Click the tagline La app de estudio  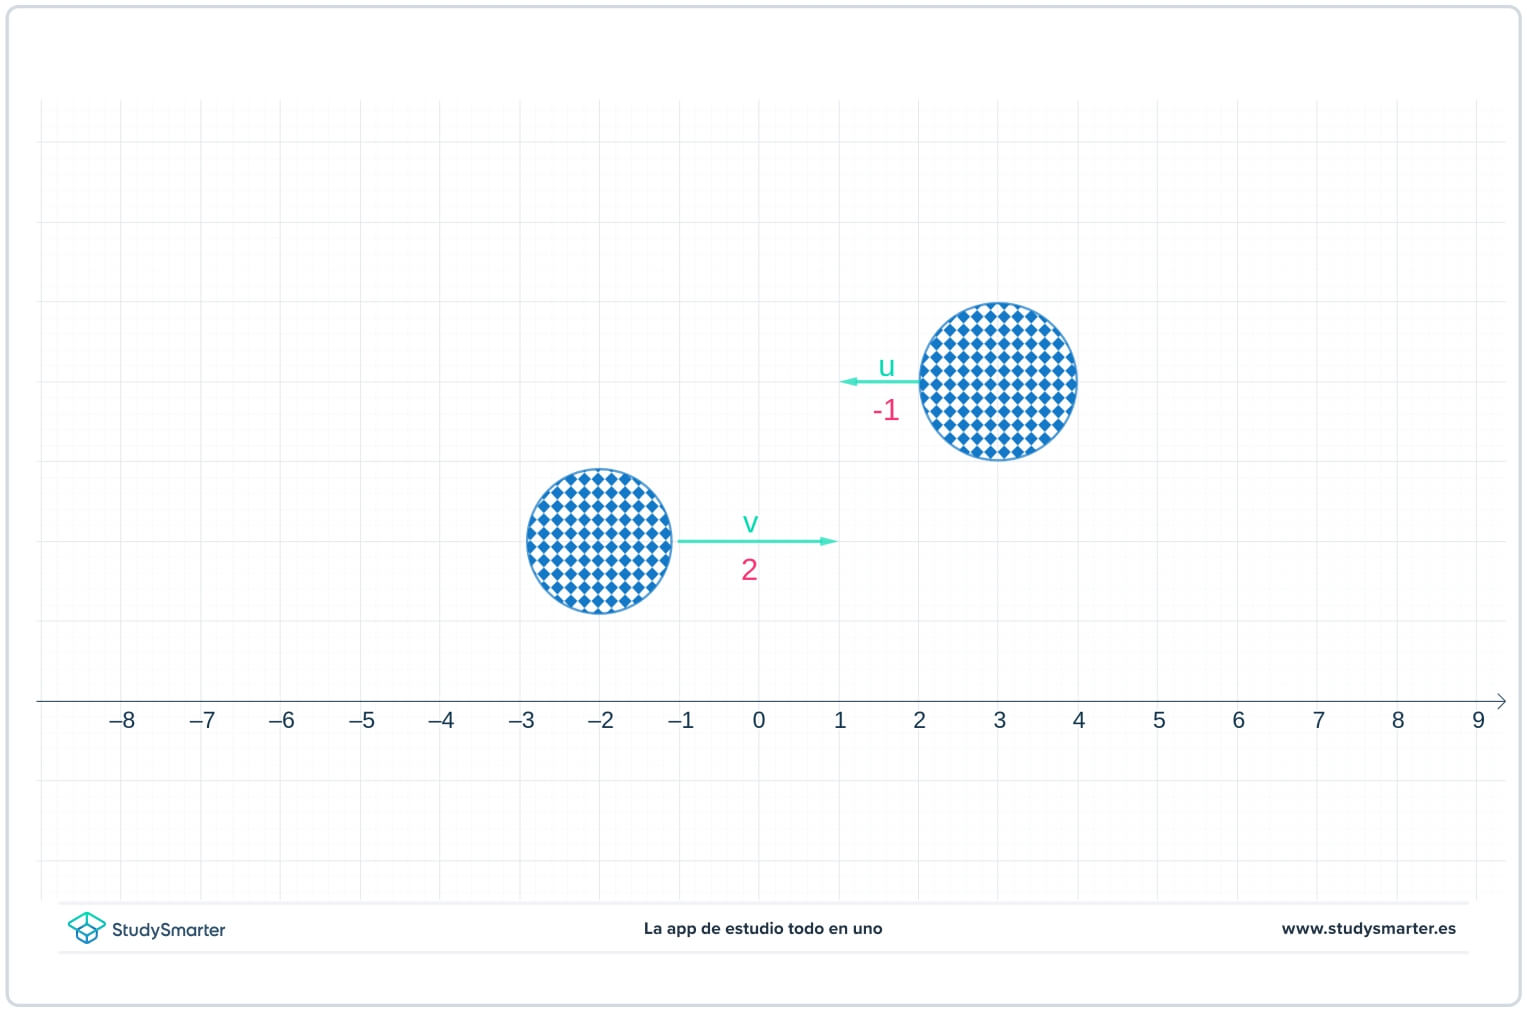(763, 928)
